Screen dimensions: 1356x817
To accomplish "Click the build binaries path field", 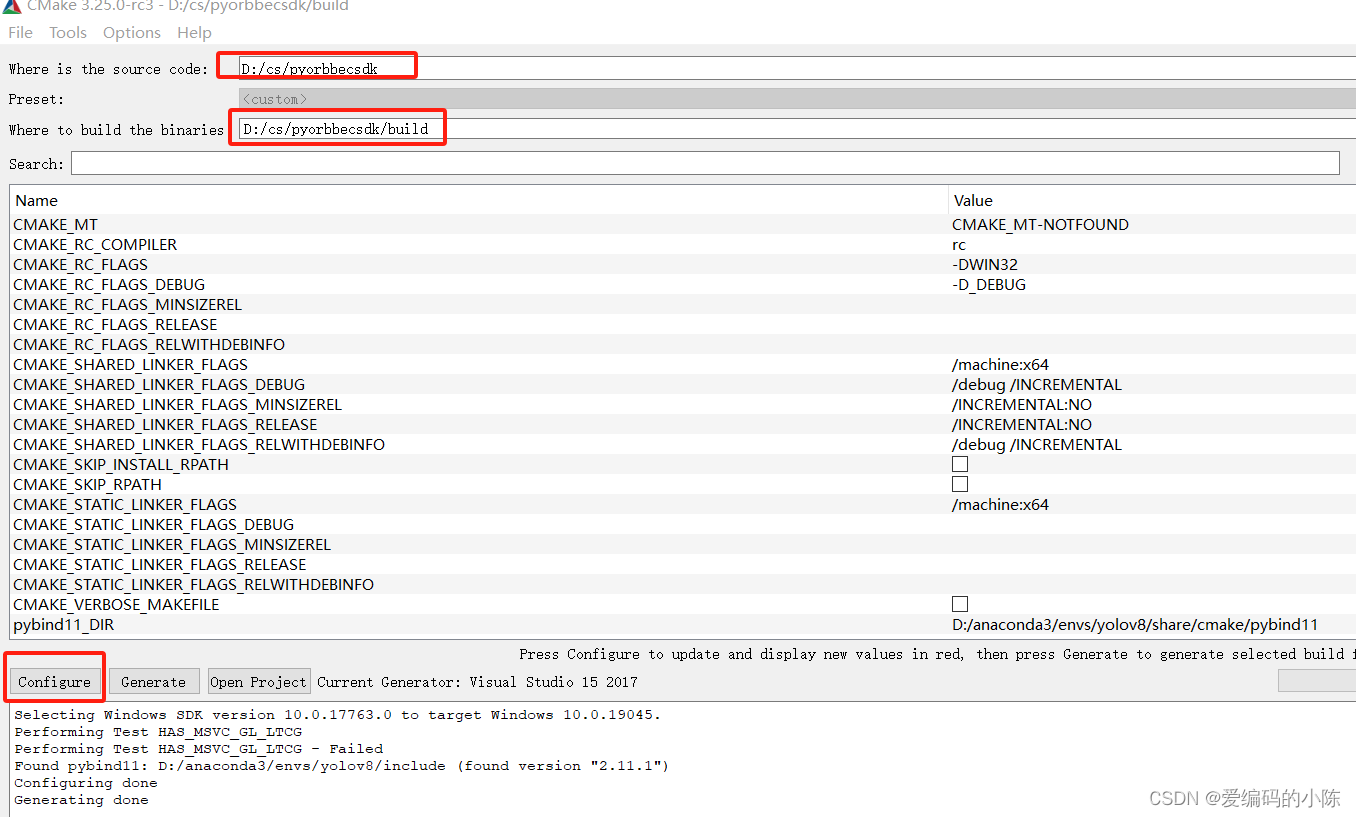I will (797, 129).
